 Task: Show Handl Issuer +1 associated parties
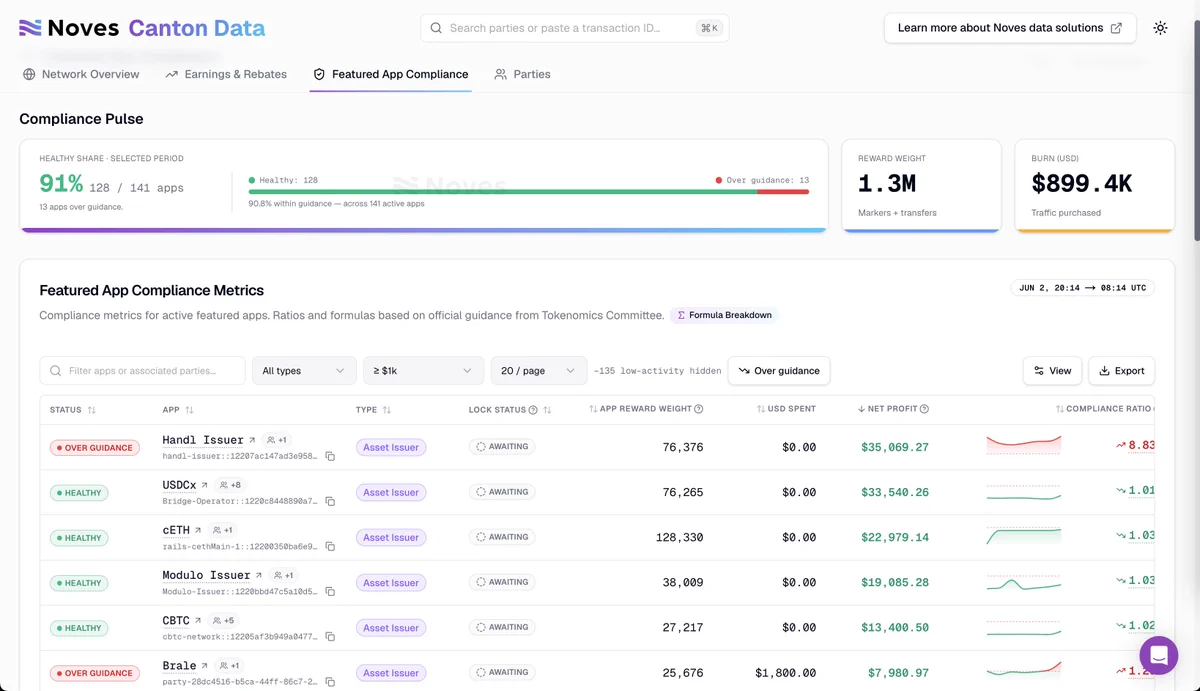[x=276, y=440]
